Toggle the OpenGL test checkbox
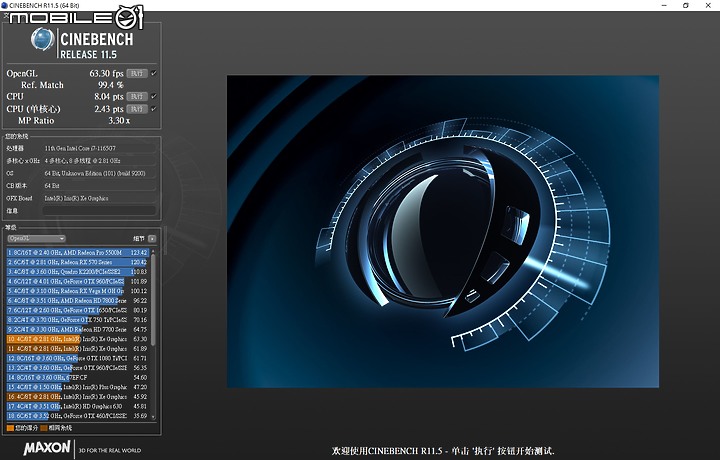 click(x=154, y=73)
